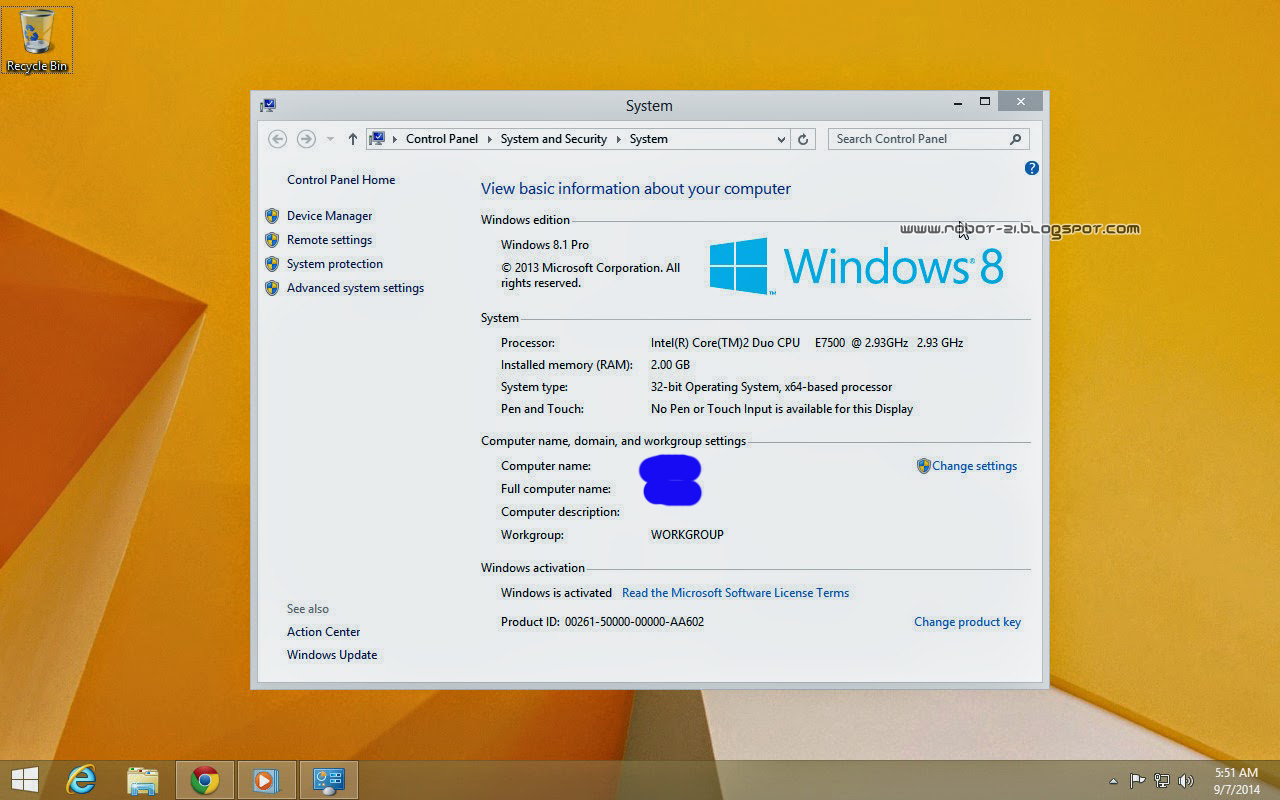The width and height of the screenshot is (1280, 800).
Task: Click the "Windows 8.1 Pro" text
Action: pos(545,245)
